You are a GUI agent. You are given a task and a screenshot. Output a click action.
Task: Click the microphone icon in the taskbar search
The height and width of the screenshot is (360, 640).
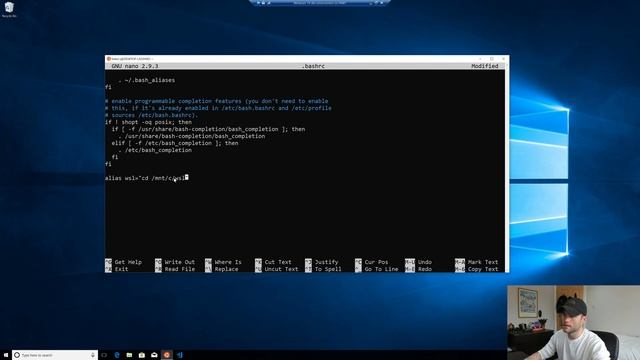click(x=93, y=355)
